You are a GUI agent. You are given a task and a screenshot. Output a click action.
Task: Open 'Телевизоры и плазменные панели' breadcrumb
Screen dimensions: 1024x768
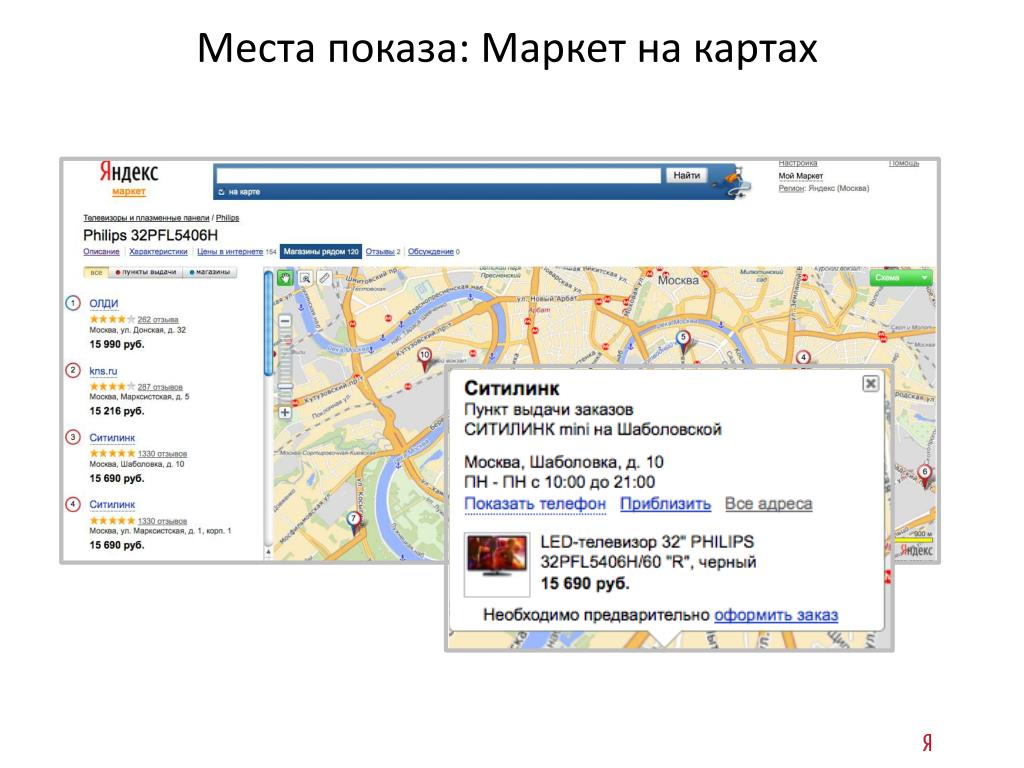pyautogui.click(x=146, y=218)
